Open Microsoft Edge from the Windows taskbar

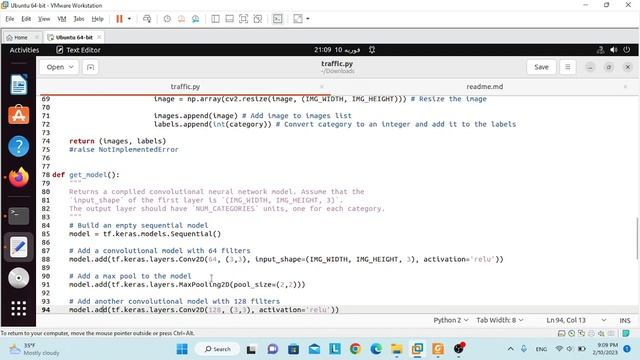[x=376, y=349]
